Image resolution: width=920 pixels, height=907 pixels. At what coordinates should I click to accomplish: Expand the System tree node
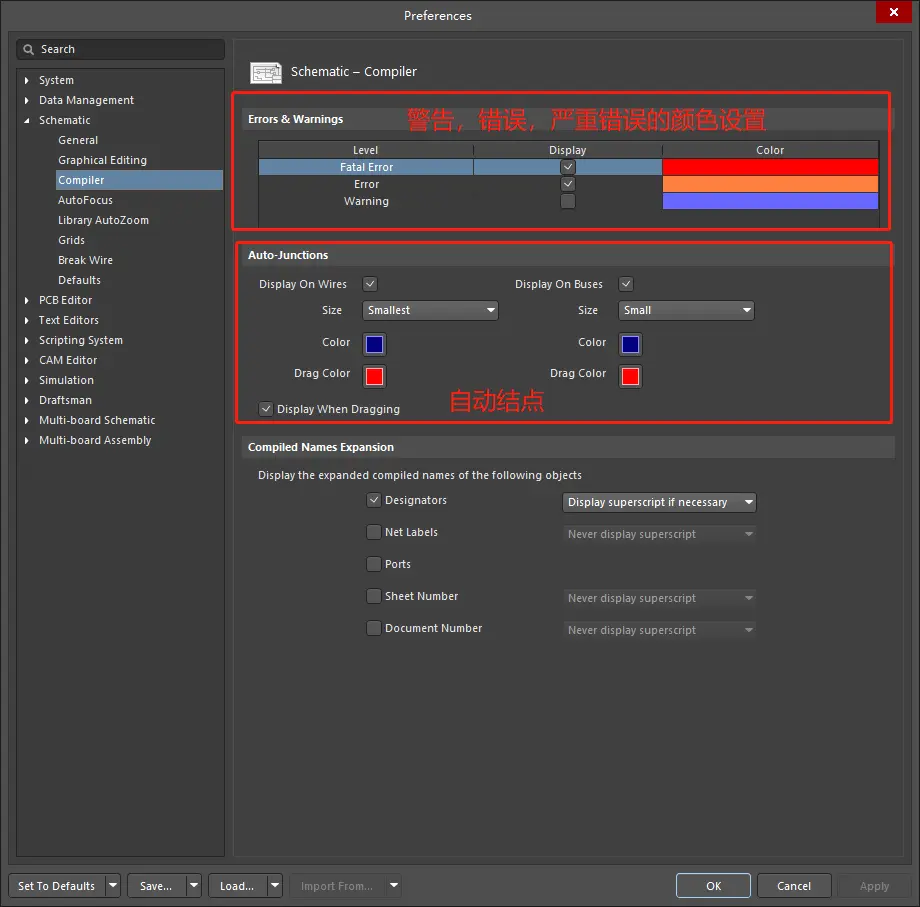click(x=26, y=80)
